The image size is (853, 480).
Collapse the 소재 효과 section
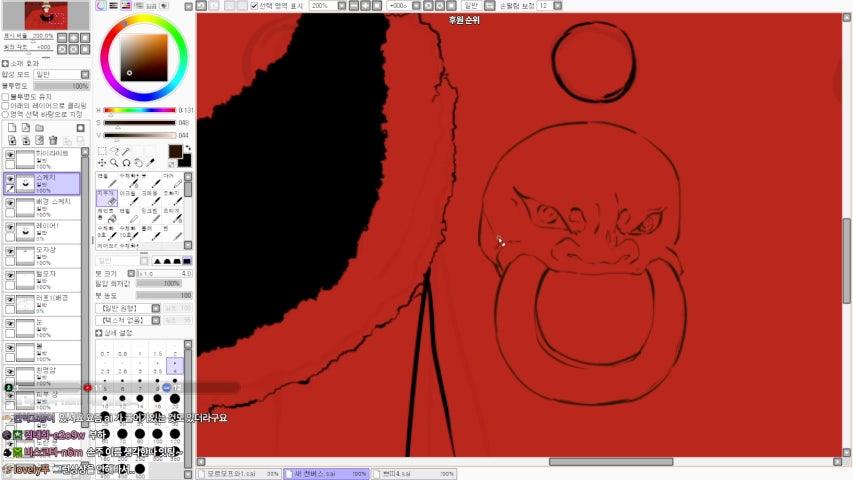(x=5, y=64)
